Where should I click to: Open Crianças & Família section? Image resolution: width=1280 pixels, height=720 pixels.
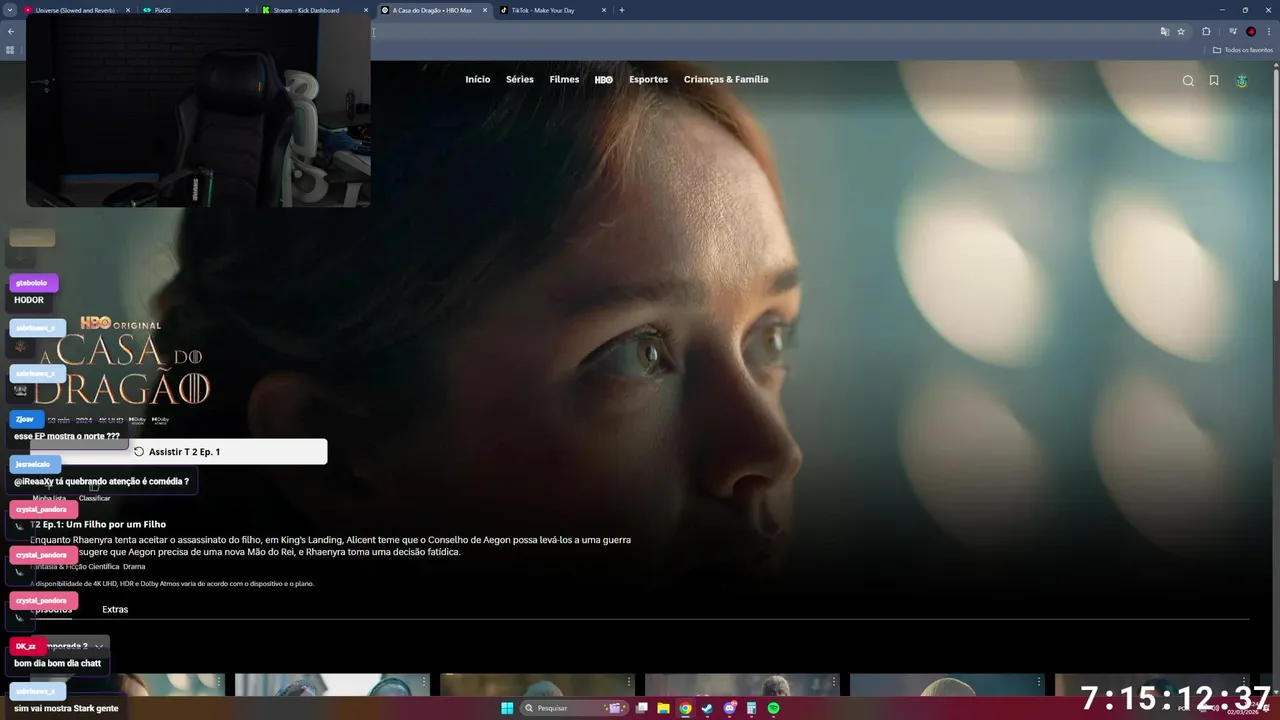(x=726, y=79)
